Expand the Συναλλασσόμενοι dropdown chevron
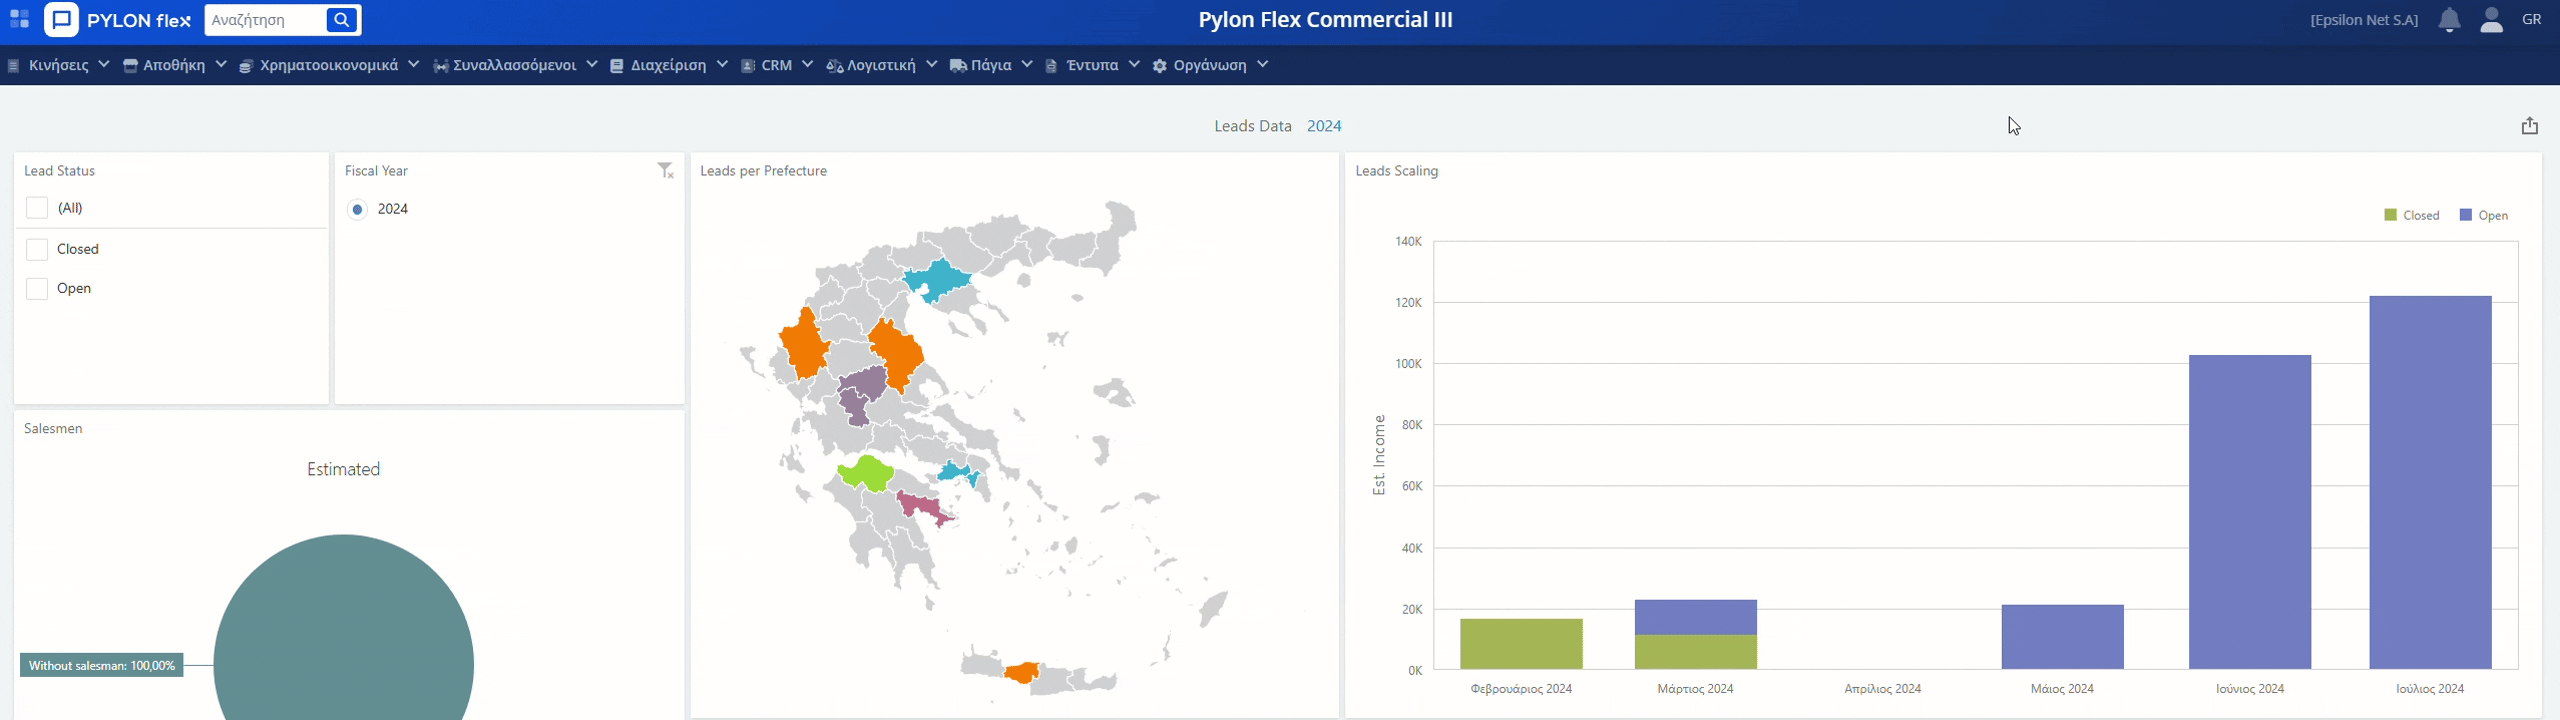2560x720 pixels. 592,64
